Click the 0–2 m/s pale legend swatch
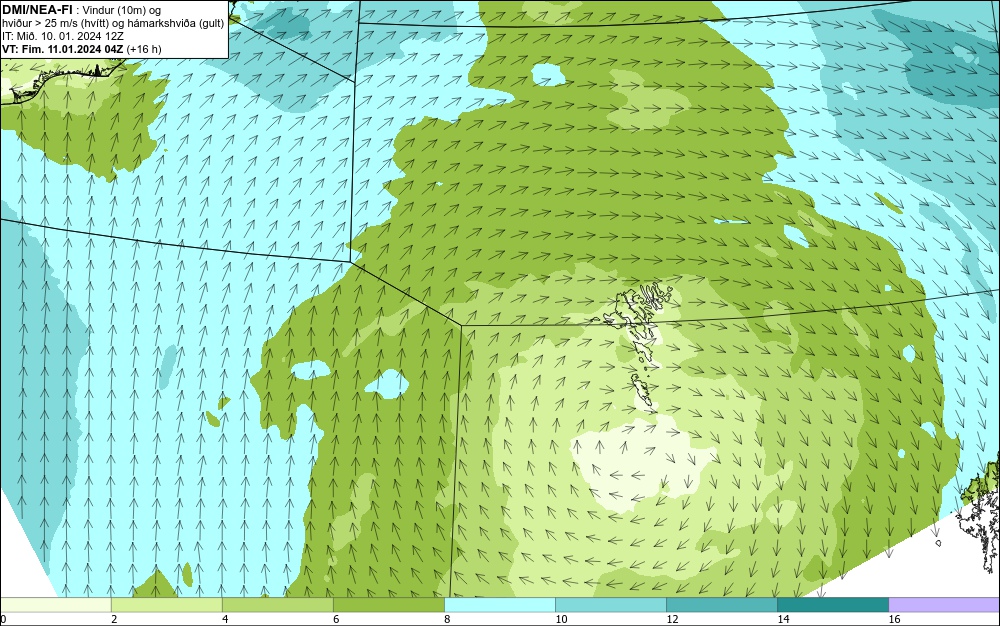Image resolution: width=1000 pixels, height=626 pixels. (55, 605)
